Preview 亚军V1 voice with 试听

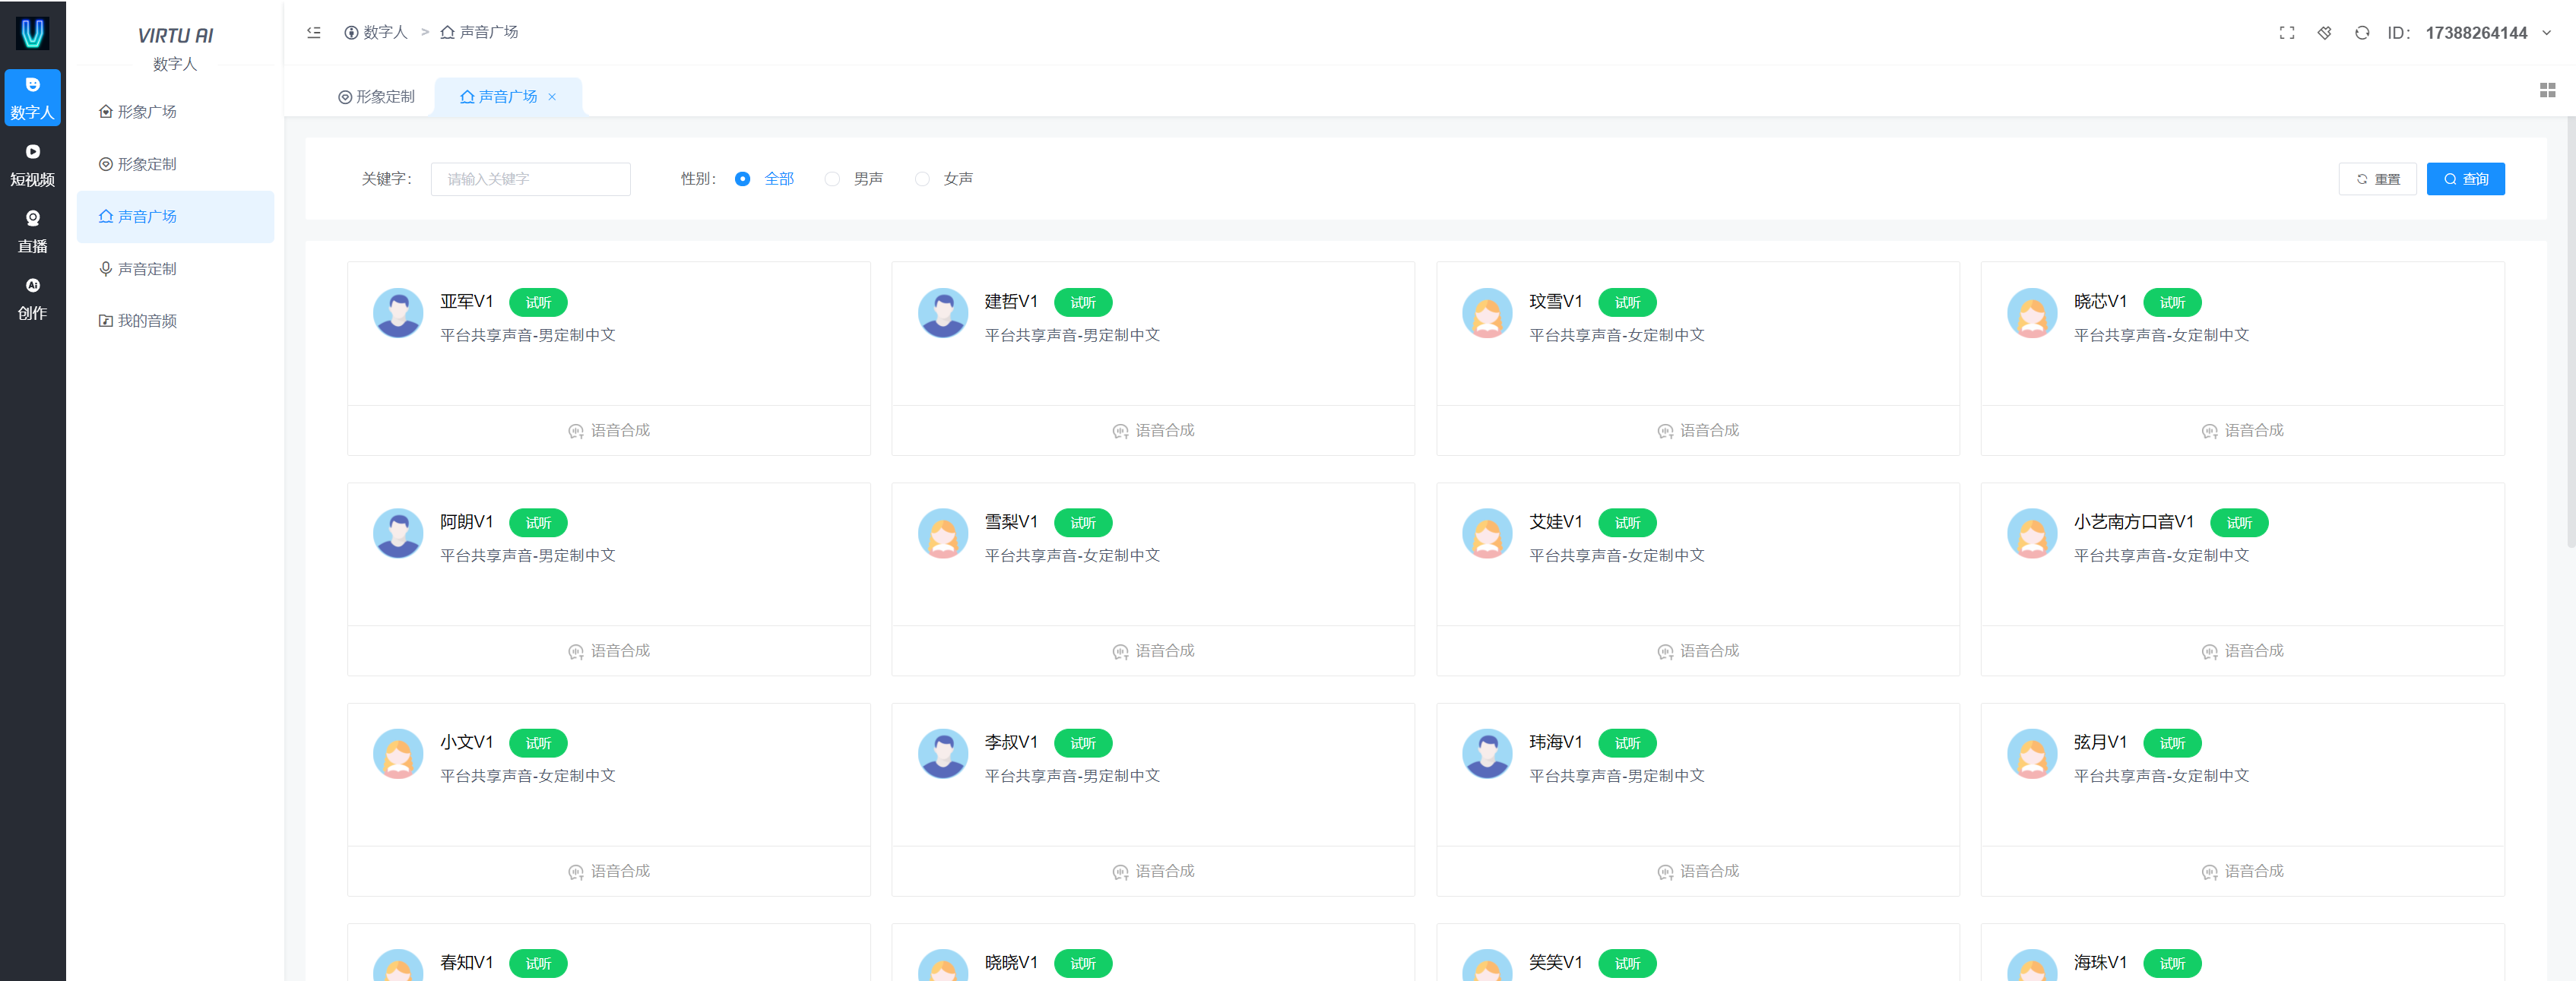coord(538,302)
